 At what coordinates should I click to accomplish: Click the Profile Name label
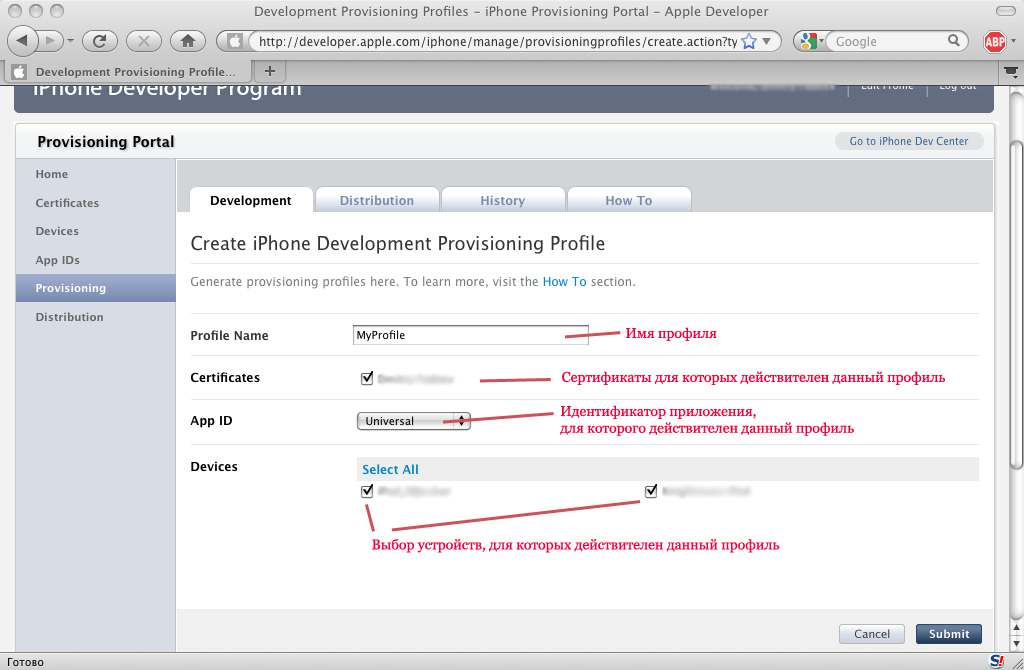click(229, 336)
